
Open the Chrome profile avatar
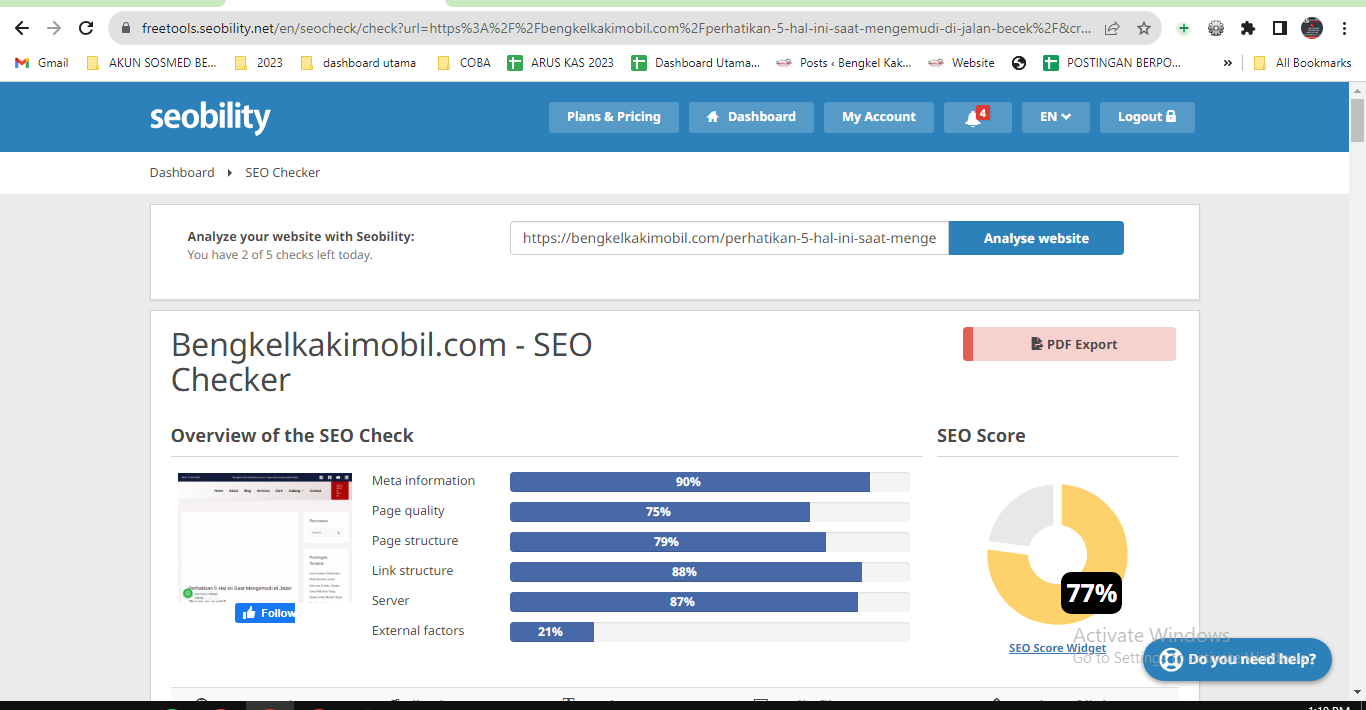click(1312, 28)
